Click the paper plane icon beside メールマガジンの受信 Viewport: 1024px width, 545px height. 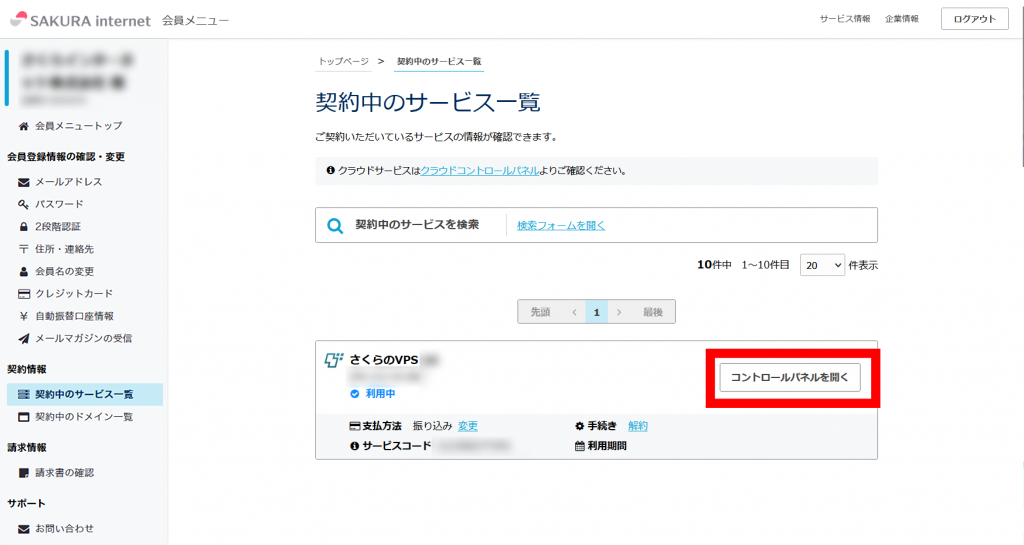tap(24, 338)
